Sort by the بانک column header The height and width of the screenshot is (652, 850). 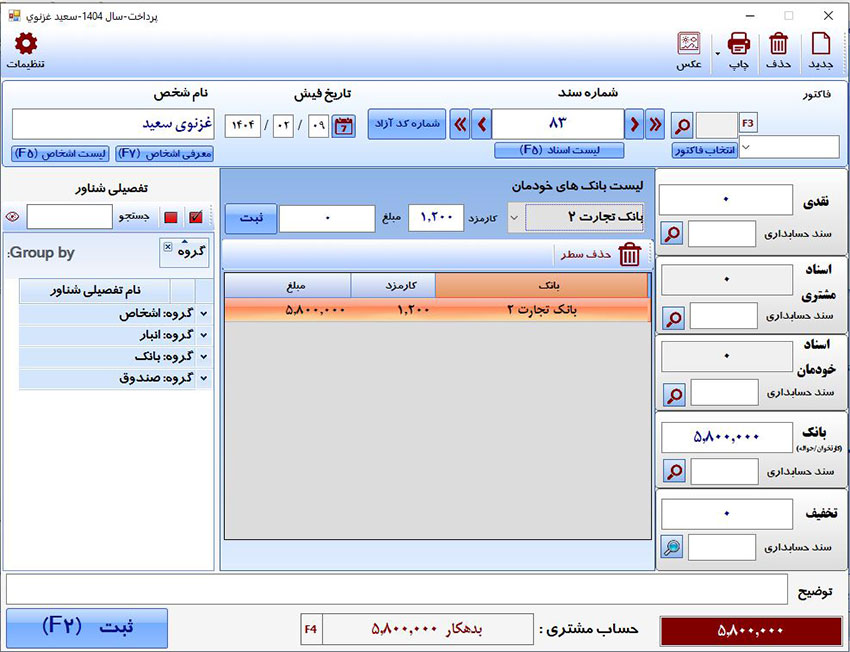[x=541, y=286]
